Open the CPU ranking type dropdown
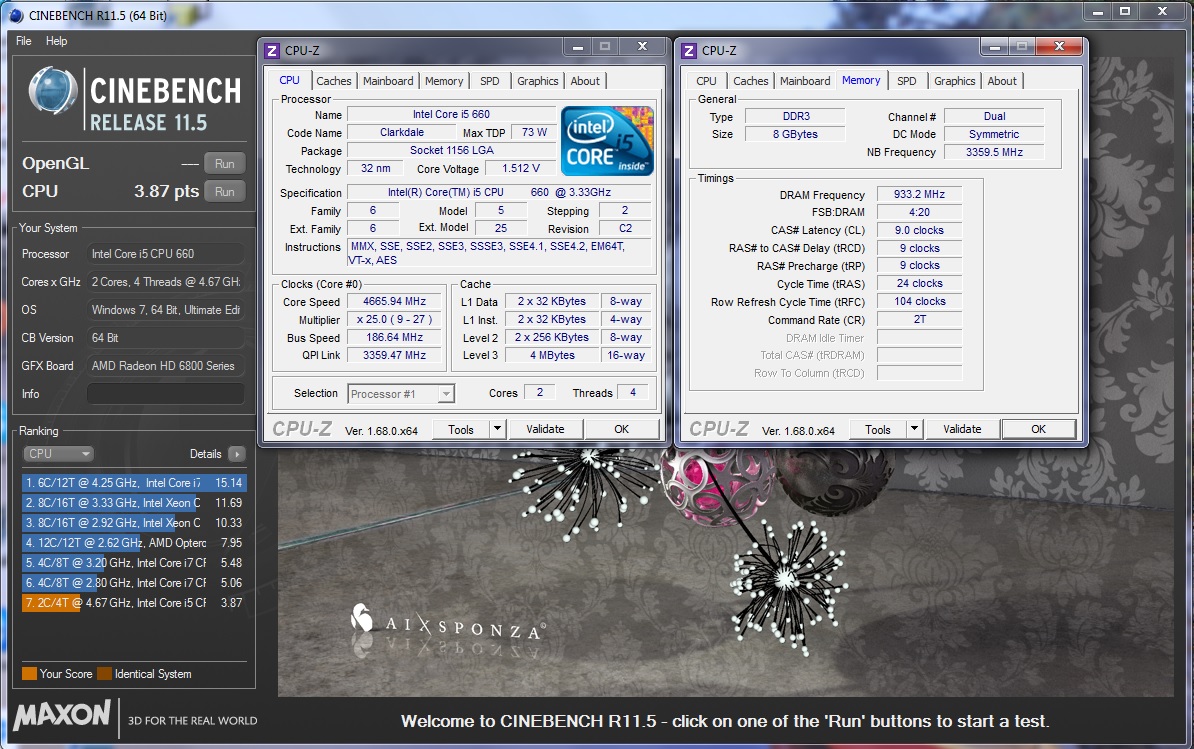This screenshot has height=749, width=1194. point(58,454)
